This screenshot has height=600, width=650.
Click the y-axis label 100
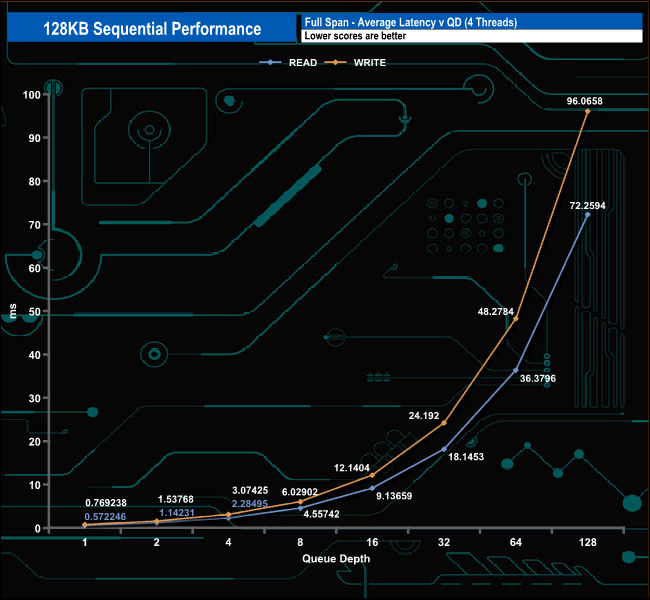point(32,95)
